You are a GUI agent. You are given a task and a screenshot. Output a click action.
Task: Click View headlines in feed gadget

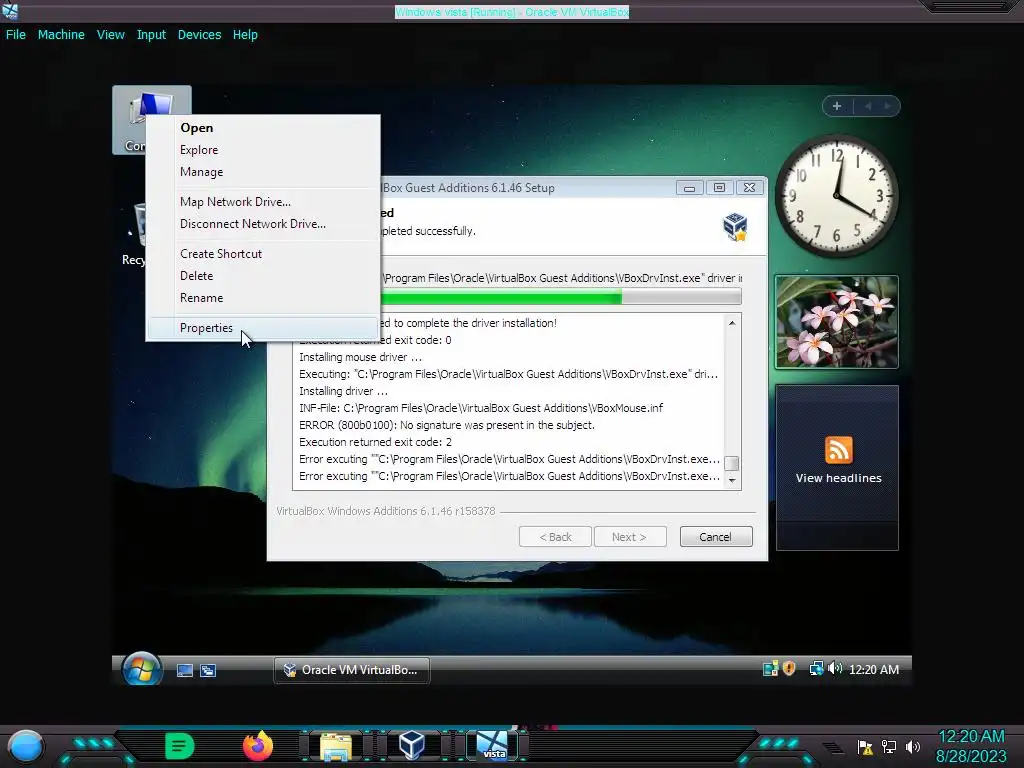[x=839, y=478]
